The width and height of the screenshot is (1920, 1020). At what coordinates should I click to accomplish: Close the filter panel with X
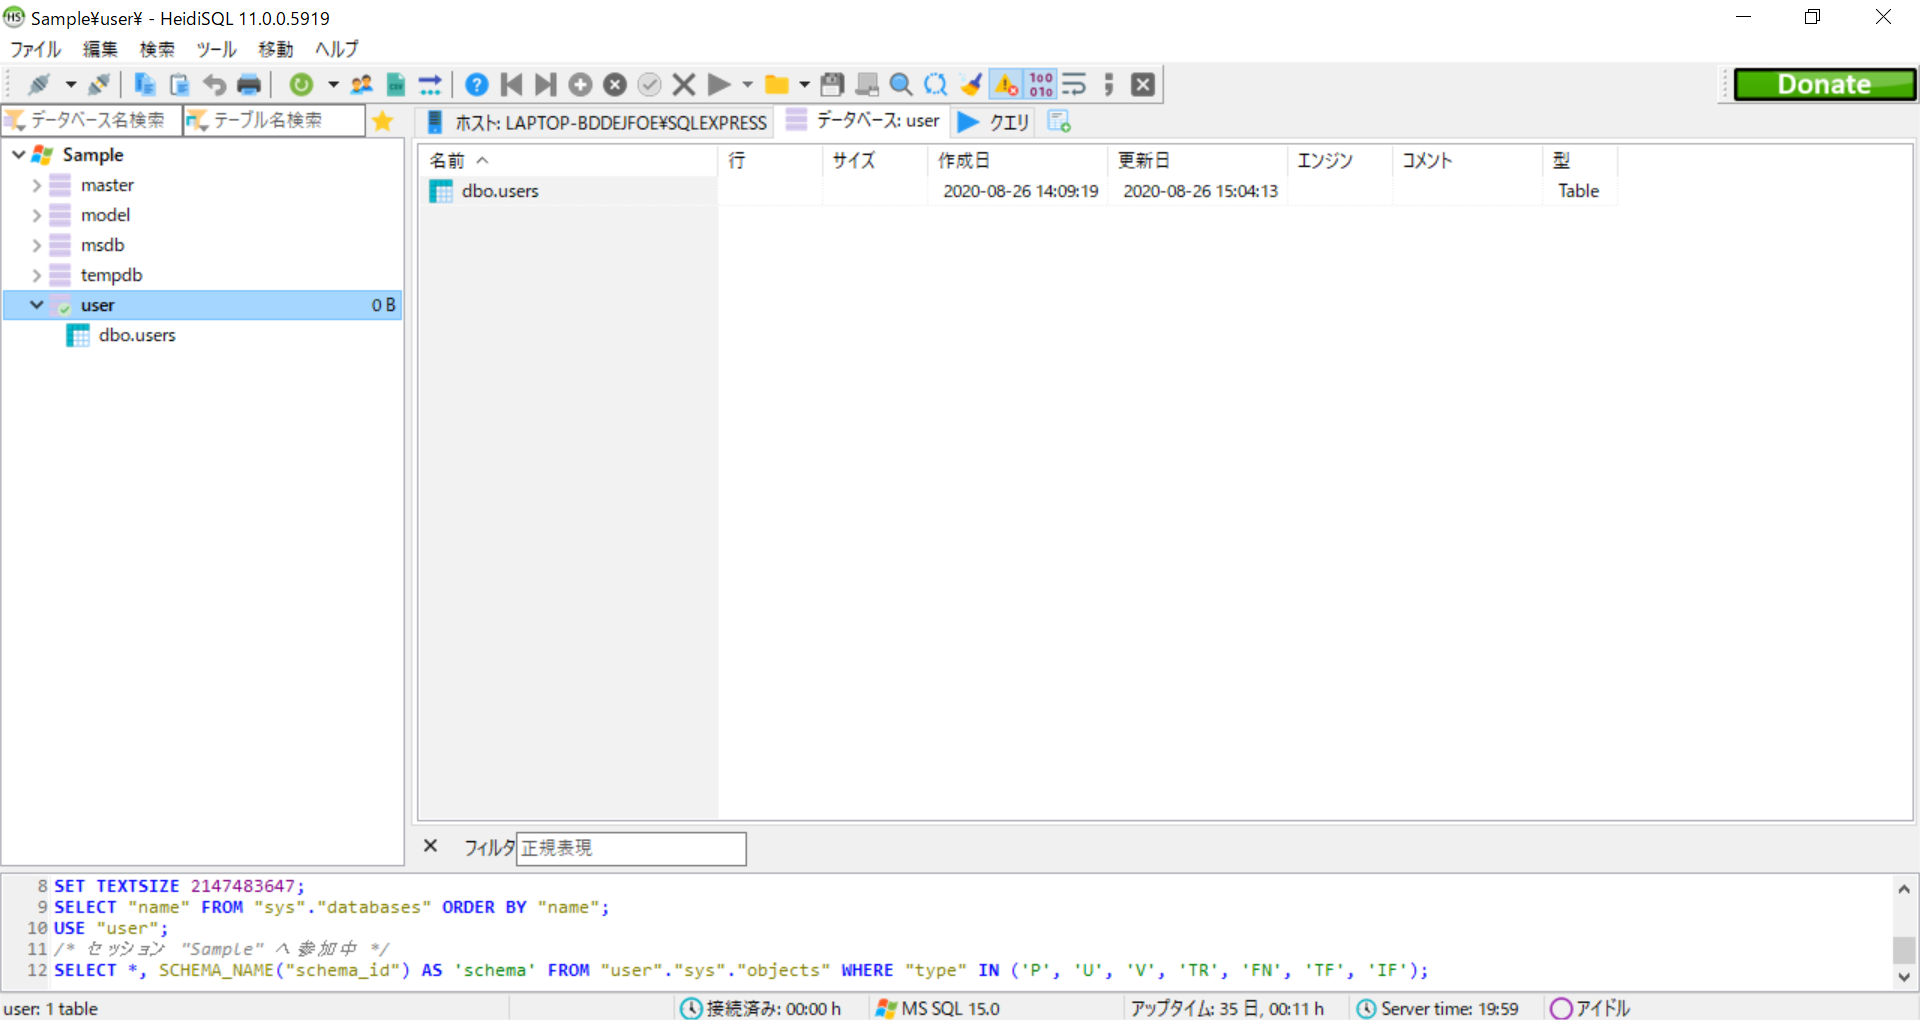(430, 846)
